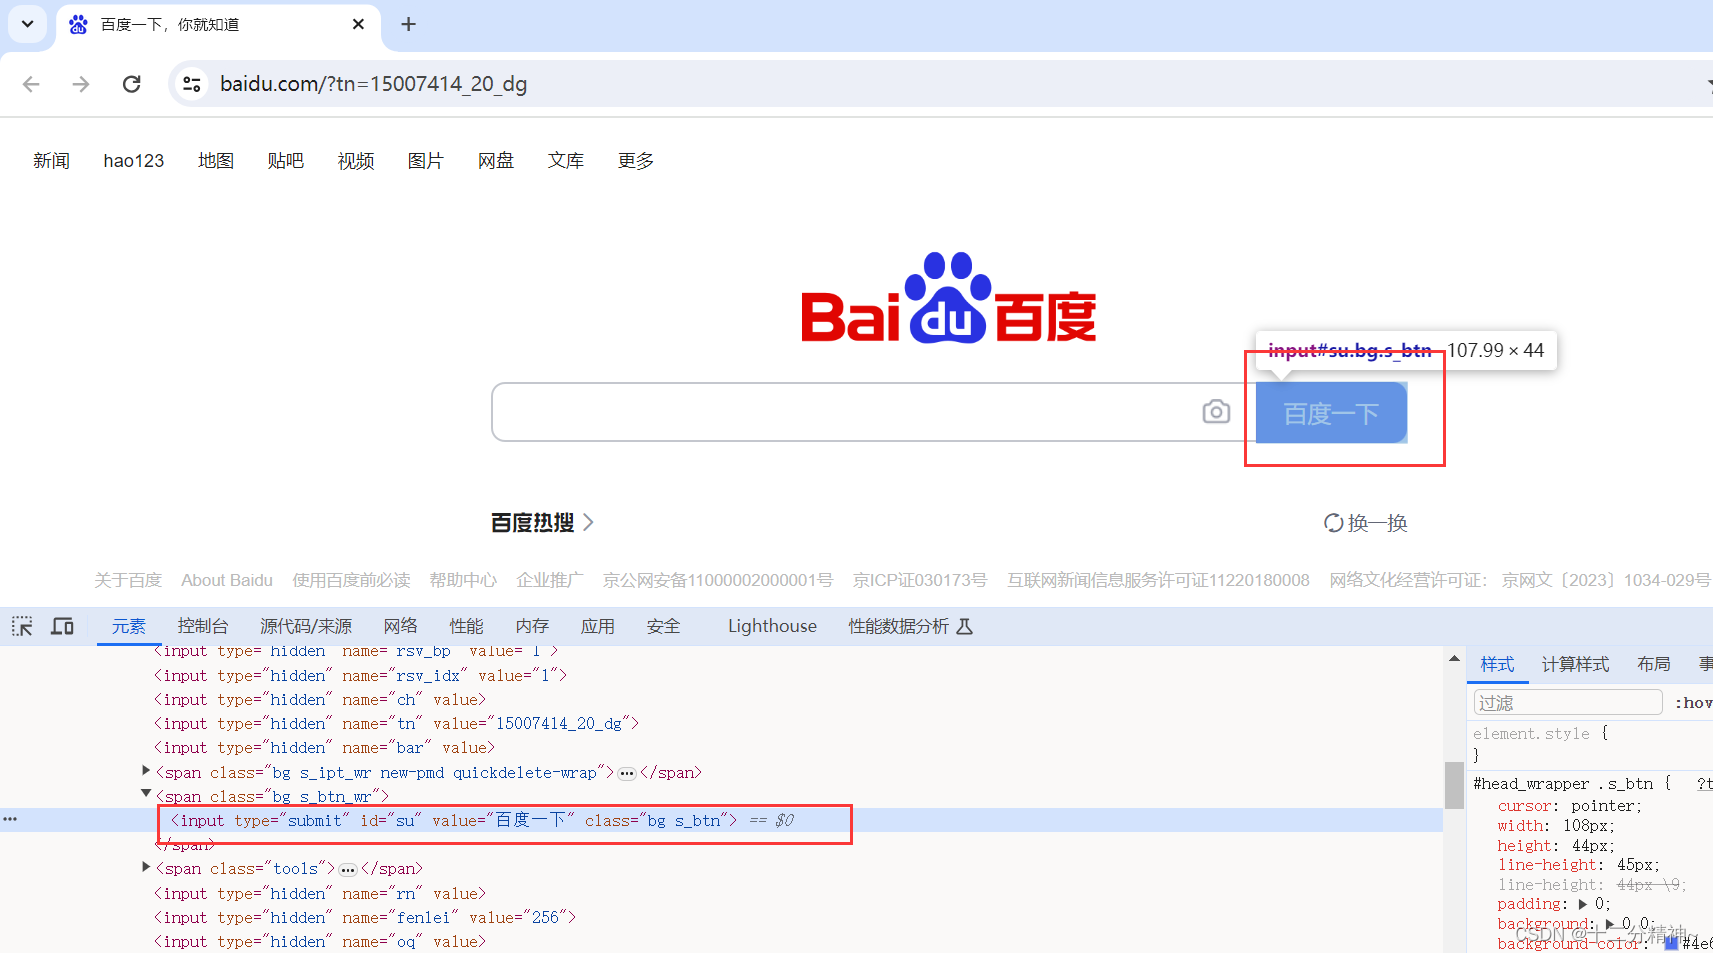Screen dimensions: 1713x953
Task: Reload the Baidu page
Action: (131, 84)
